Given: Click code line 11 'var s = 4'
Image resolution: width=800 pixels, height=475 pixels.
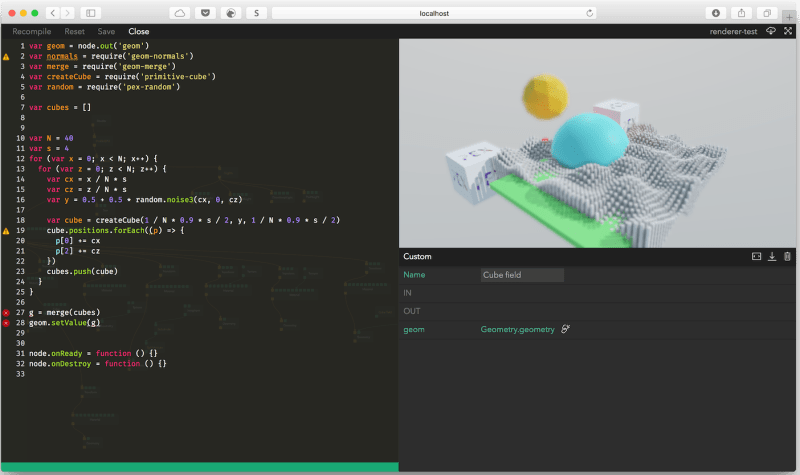Looking at the screenshot, I should coord(49,148).
